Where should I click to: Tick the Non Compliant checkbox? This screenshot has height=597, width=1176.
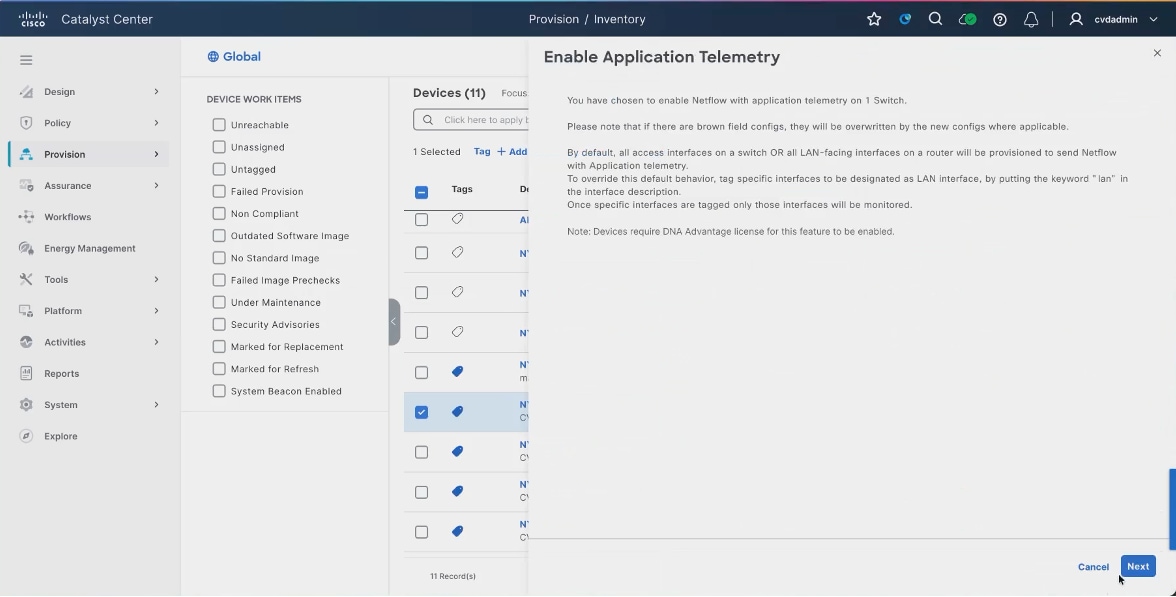pyautogui.click(x=219, y=214)
